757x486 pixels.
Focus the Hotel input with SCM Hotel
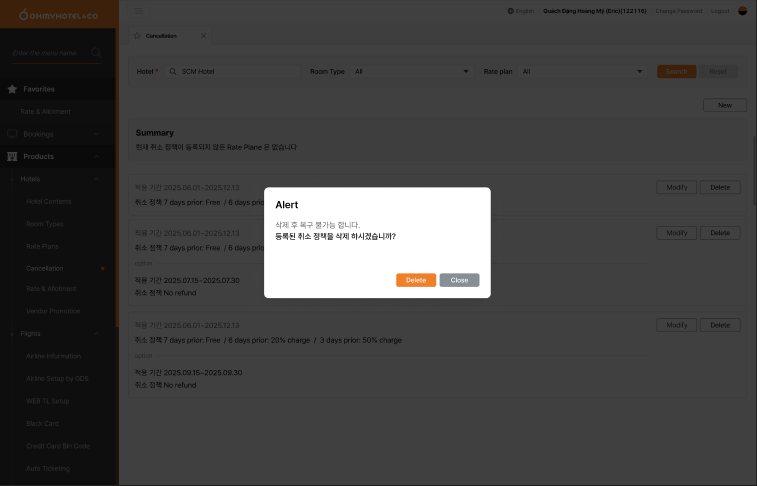click(232, 71)
